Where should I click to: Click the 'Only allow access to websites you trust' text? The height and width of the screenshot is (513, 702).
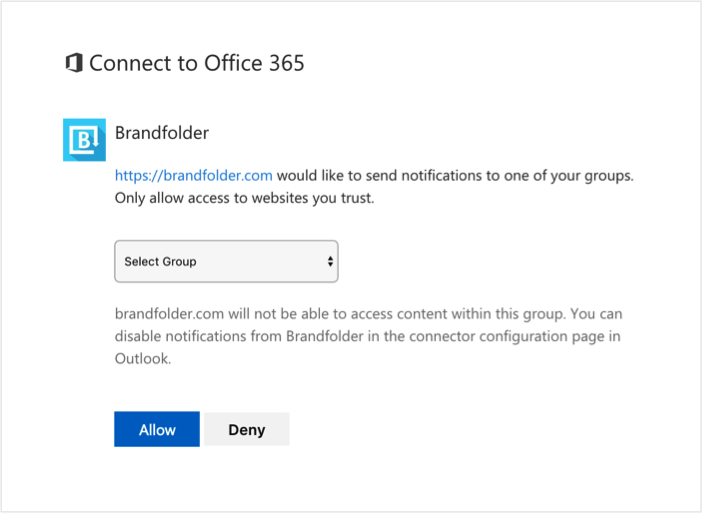pos(244,198)
